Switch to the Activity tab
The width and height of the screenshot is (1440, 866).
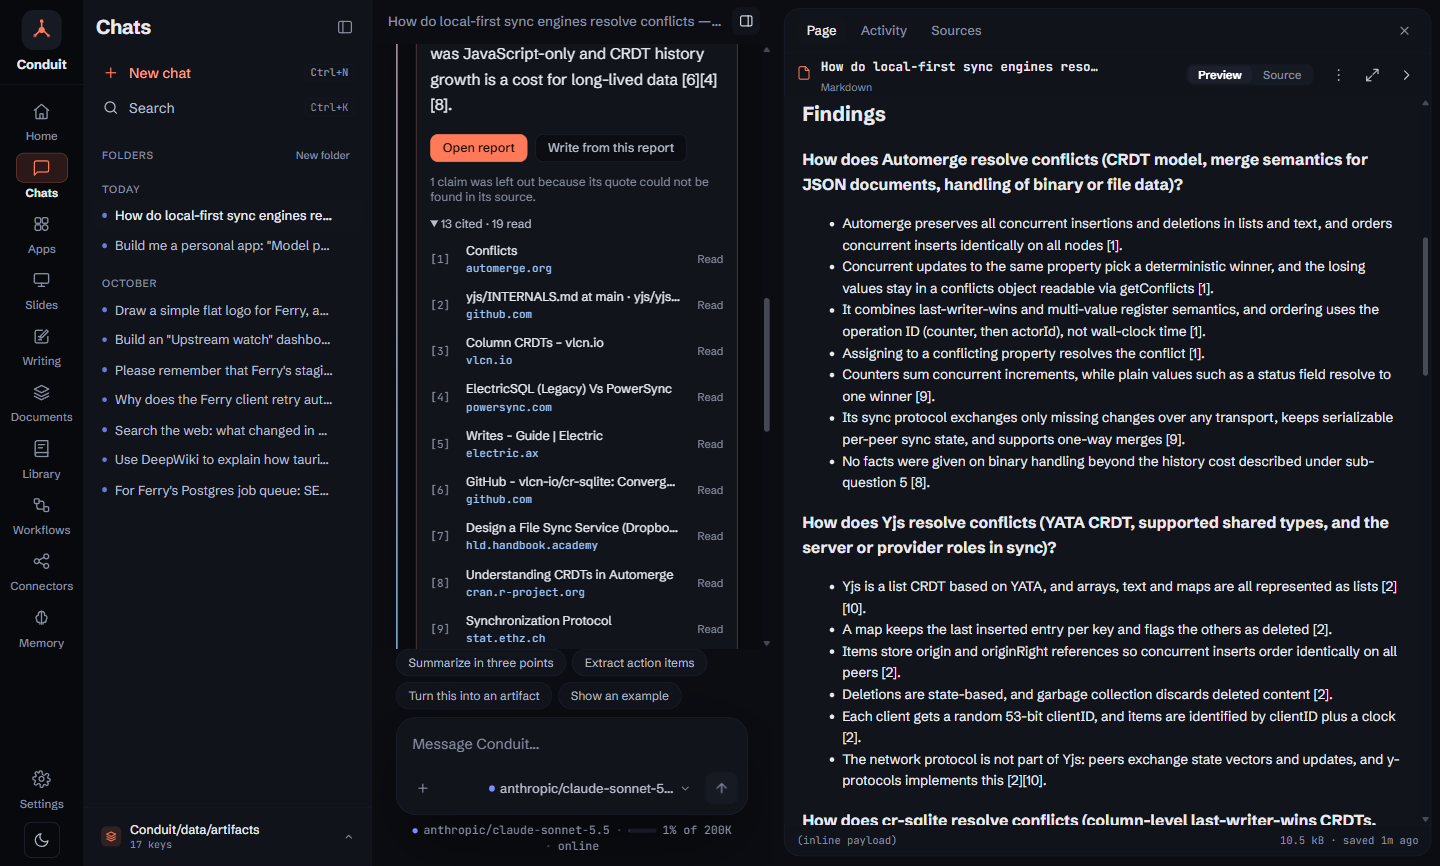coord(883,31)
